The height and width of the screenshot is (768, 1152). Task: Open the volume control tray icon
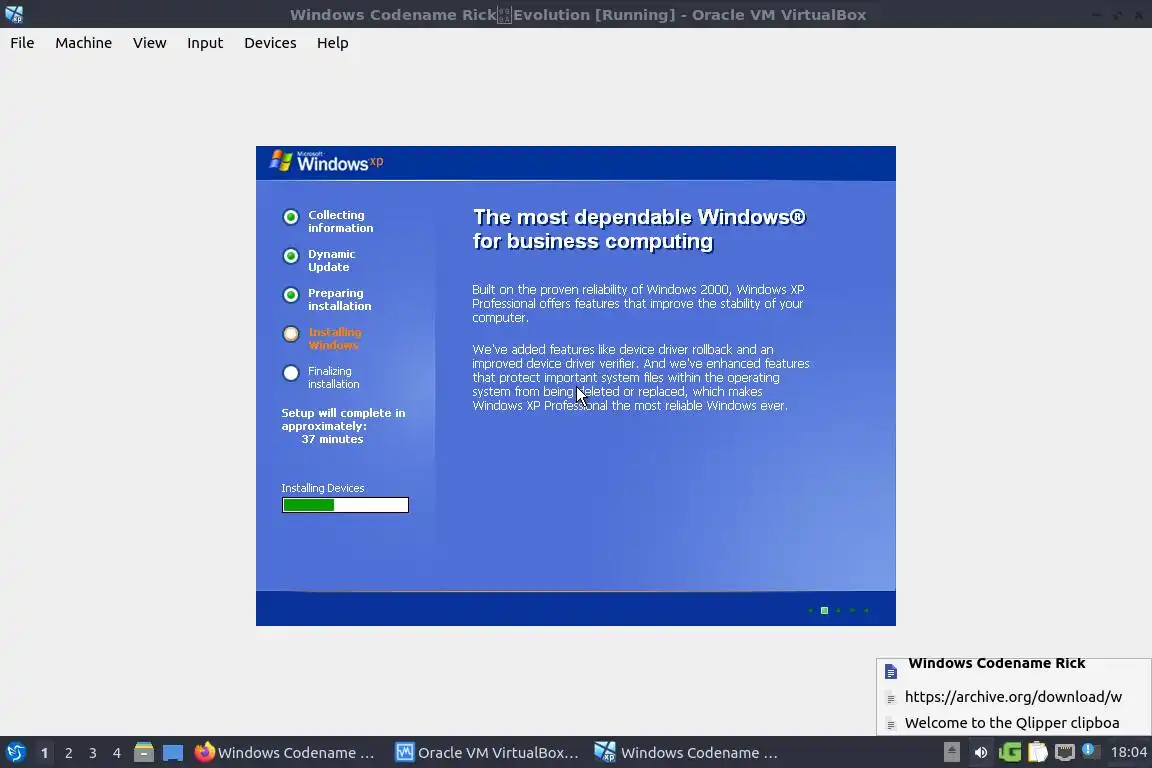pos(981,752)
